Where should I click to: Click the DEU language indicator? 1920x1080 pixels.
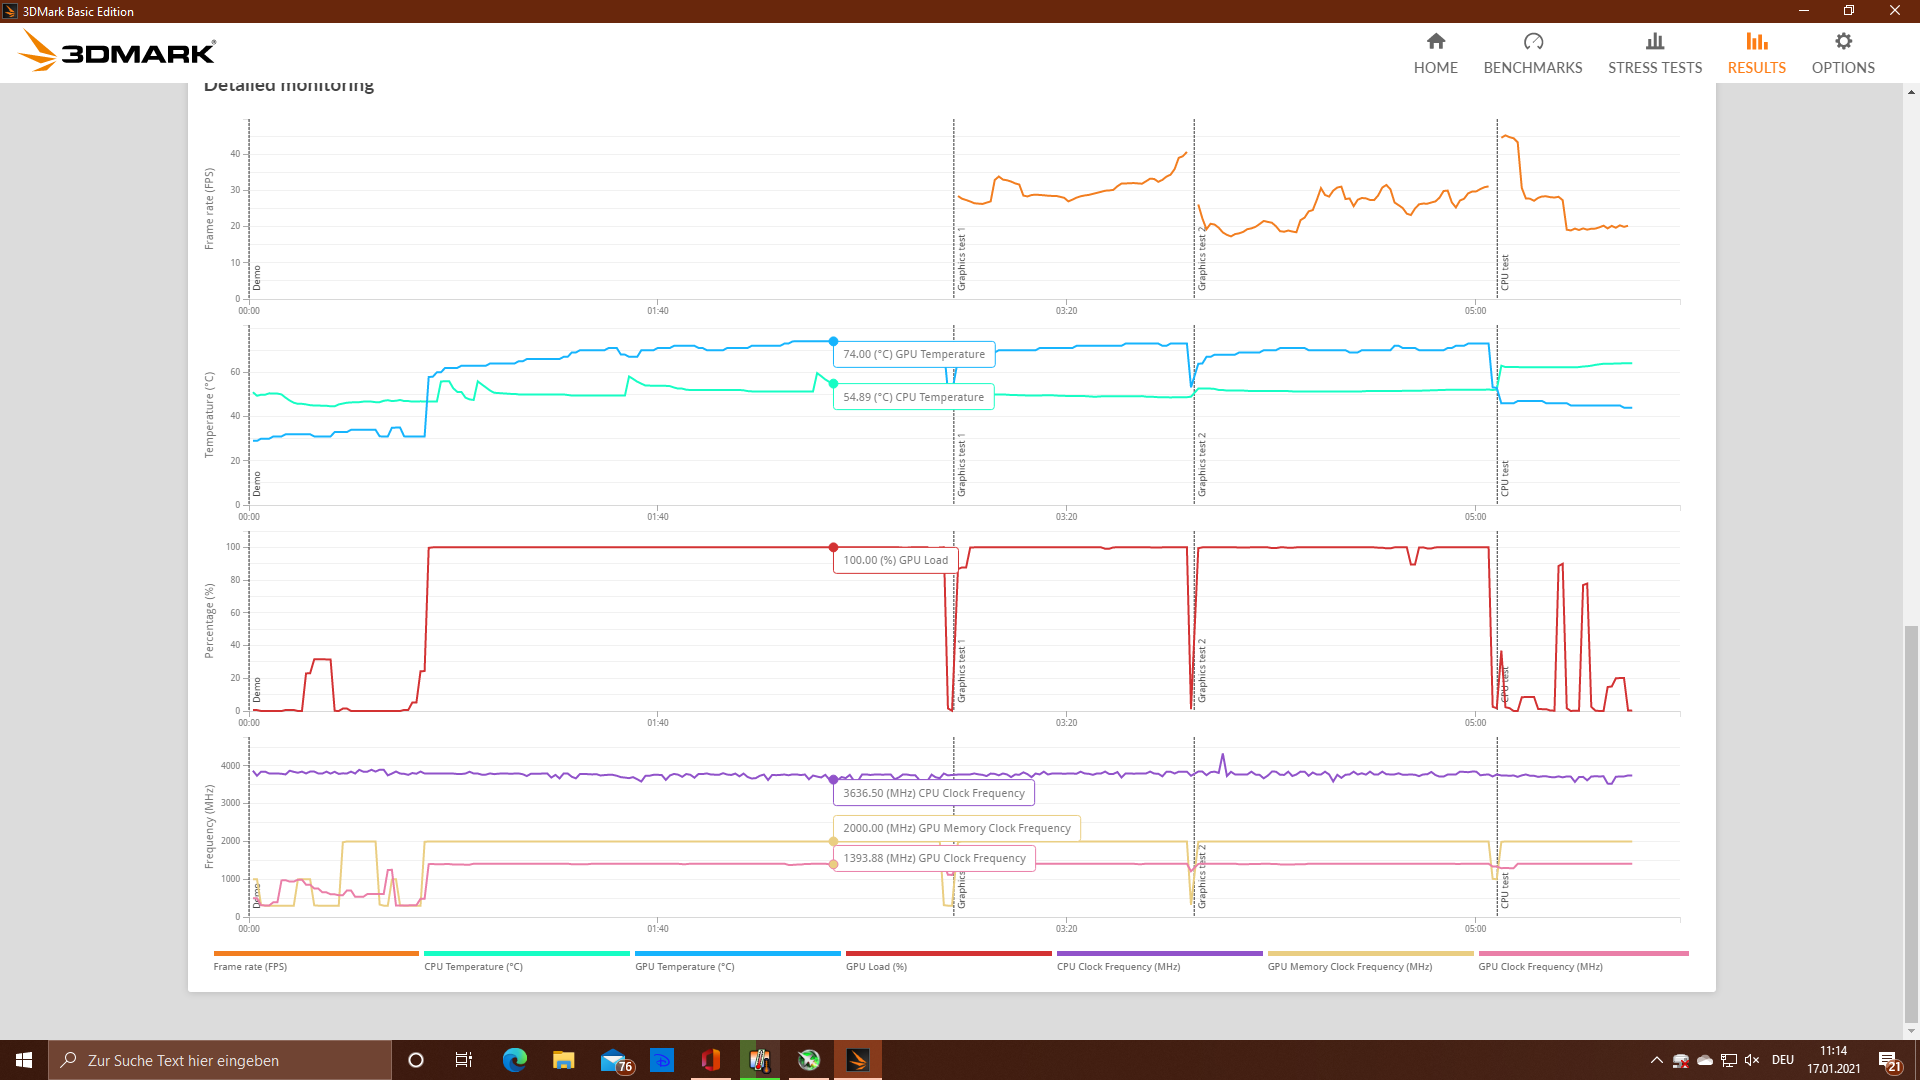point(1783,1060)
